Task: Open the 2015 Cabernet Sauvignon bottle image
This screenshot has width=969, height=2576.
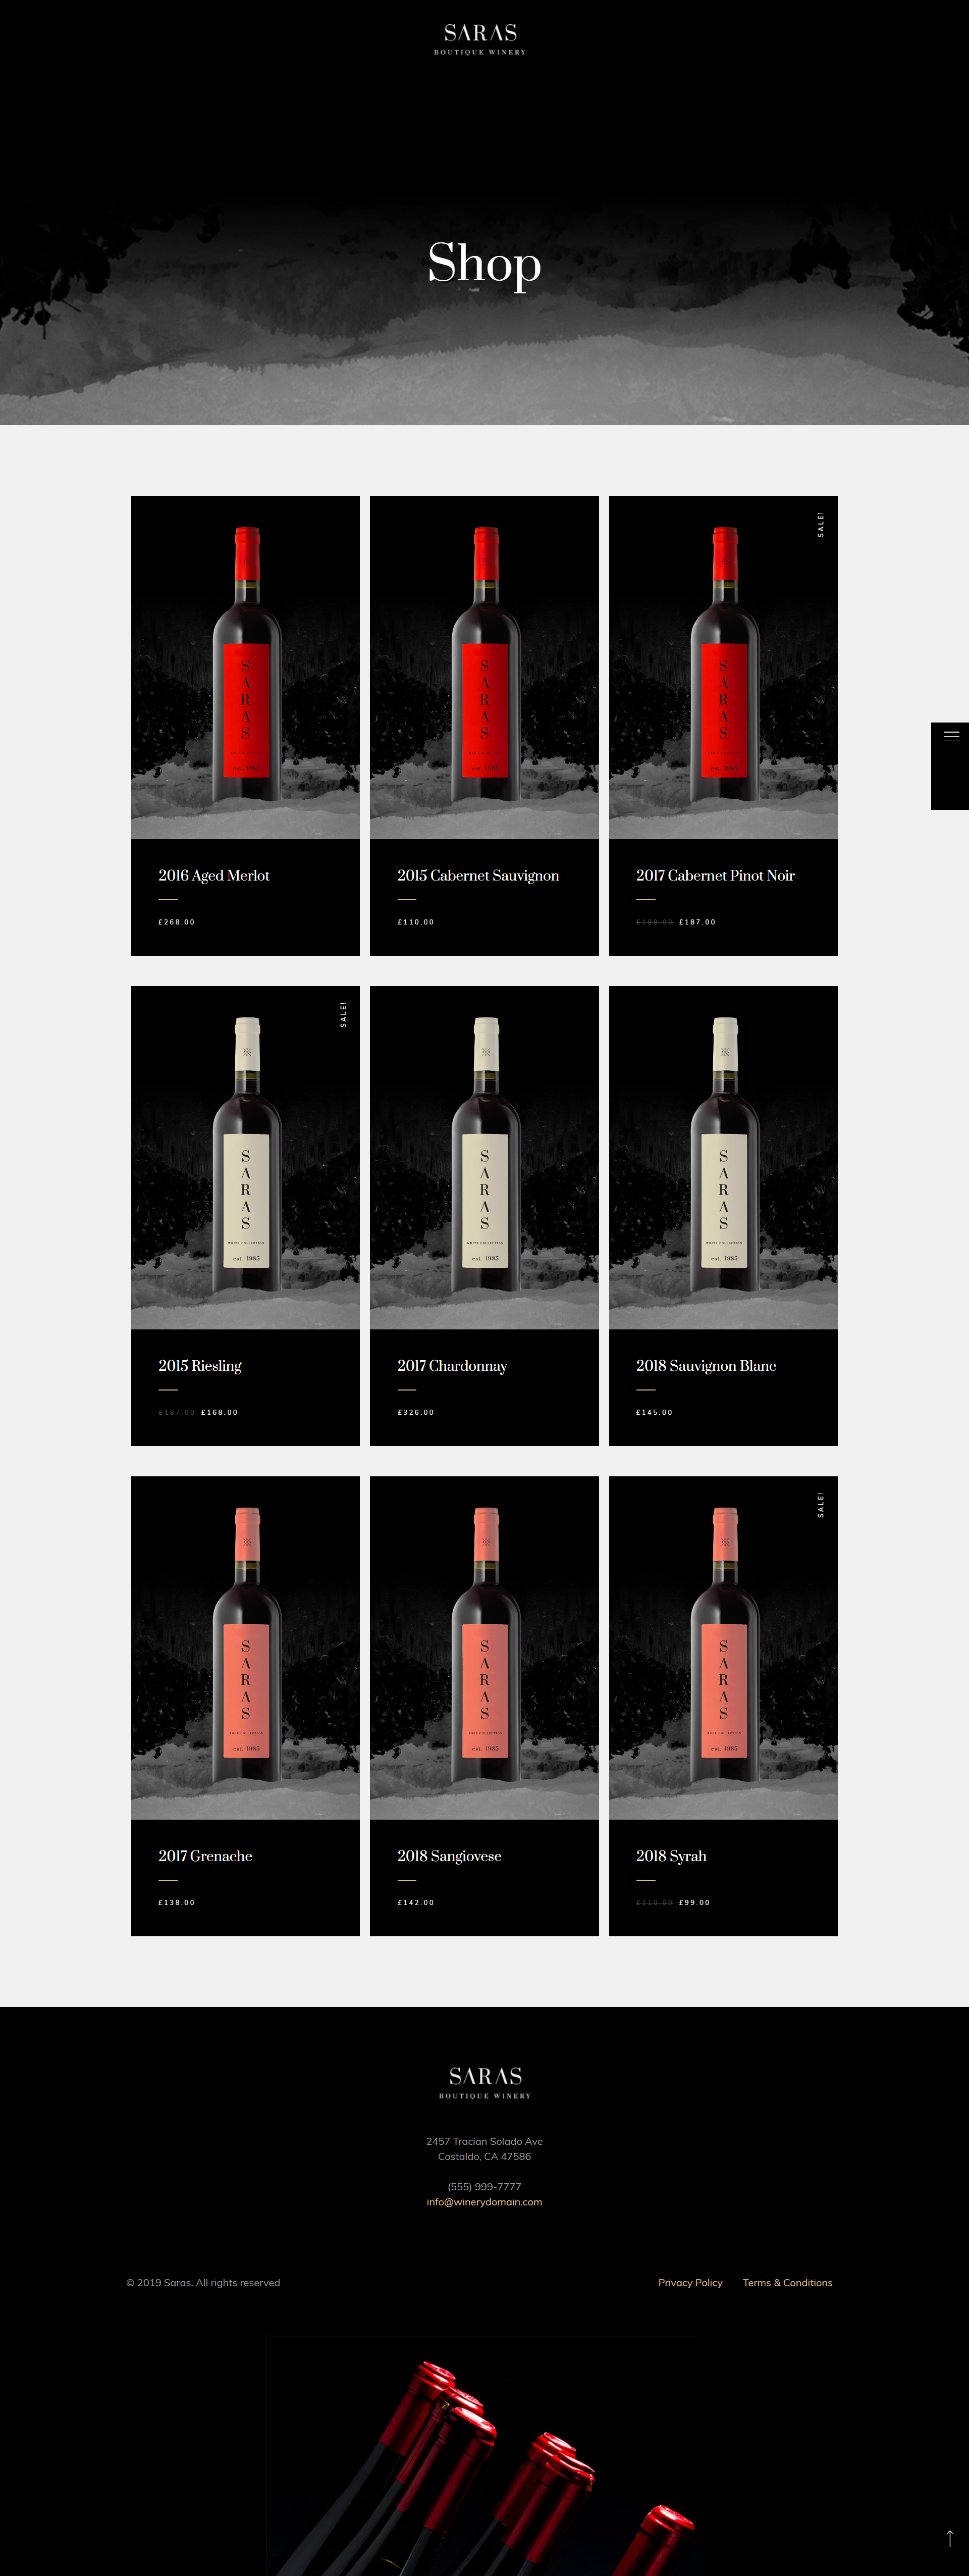Action: pyautogui.click(x=484, y=667)
